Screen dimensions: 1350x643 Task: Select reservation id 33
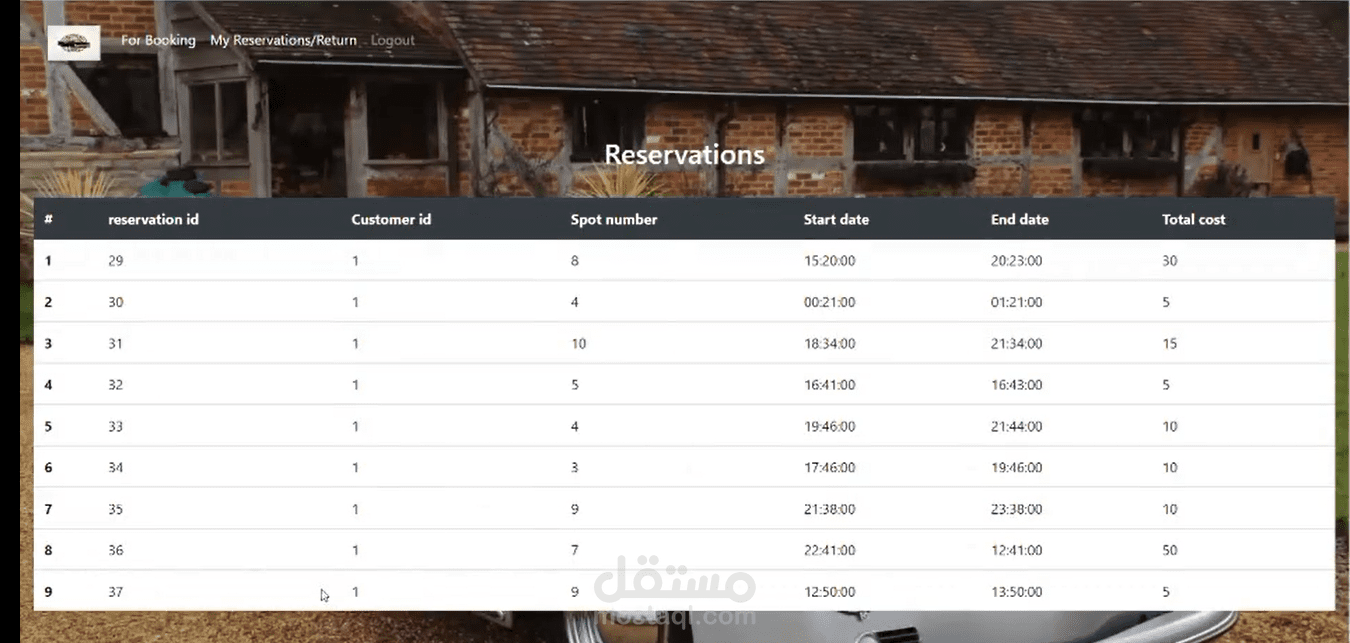pos(116,427)
